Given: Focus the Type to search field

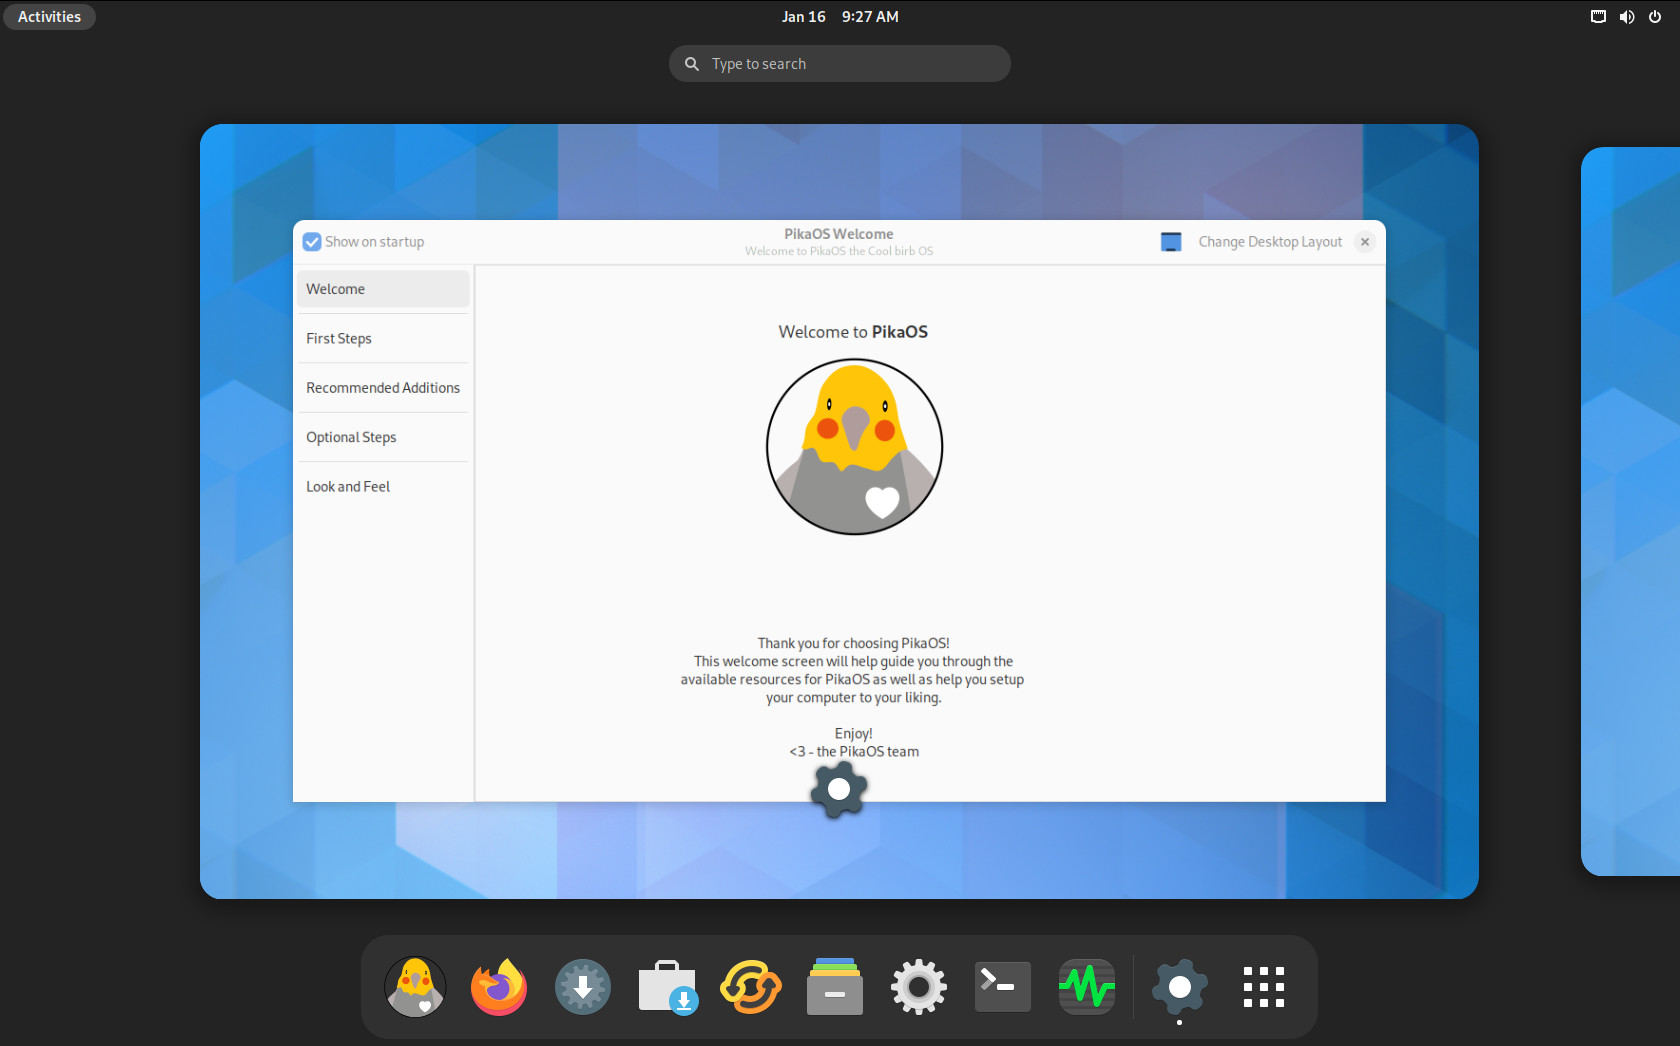Looking at the screenshot, I should click(840, 64).
